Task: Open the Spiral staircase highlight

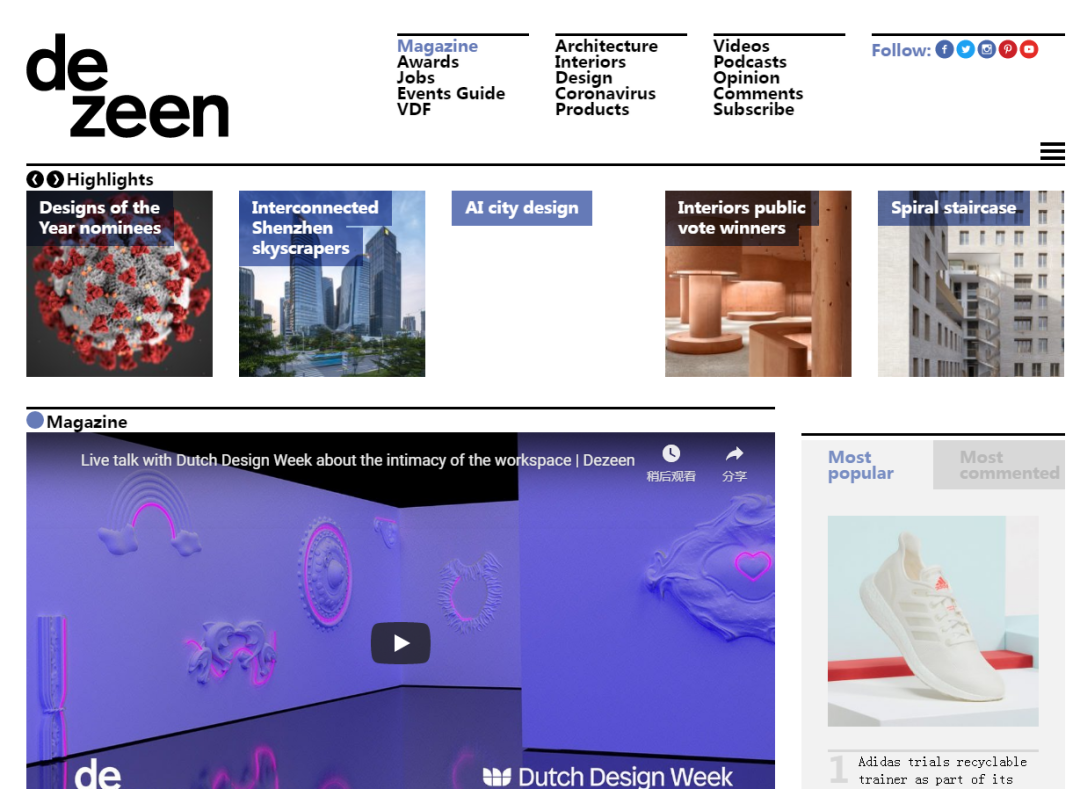Action: pos(970,284)
